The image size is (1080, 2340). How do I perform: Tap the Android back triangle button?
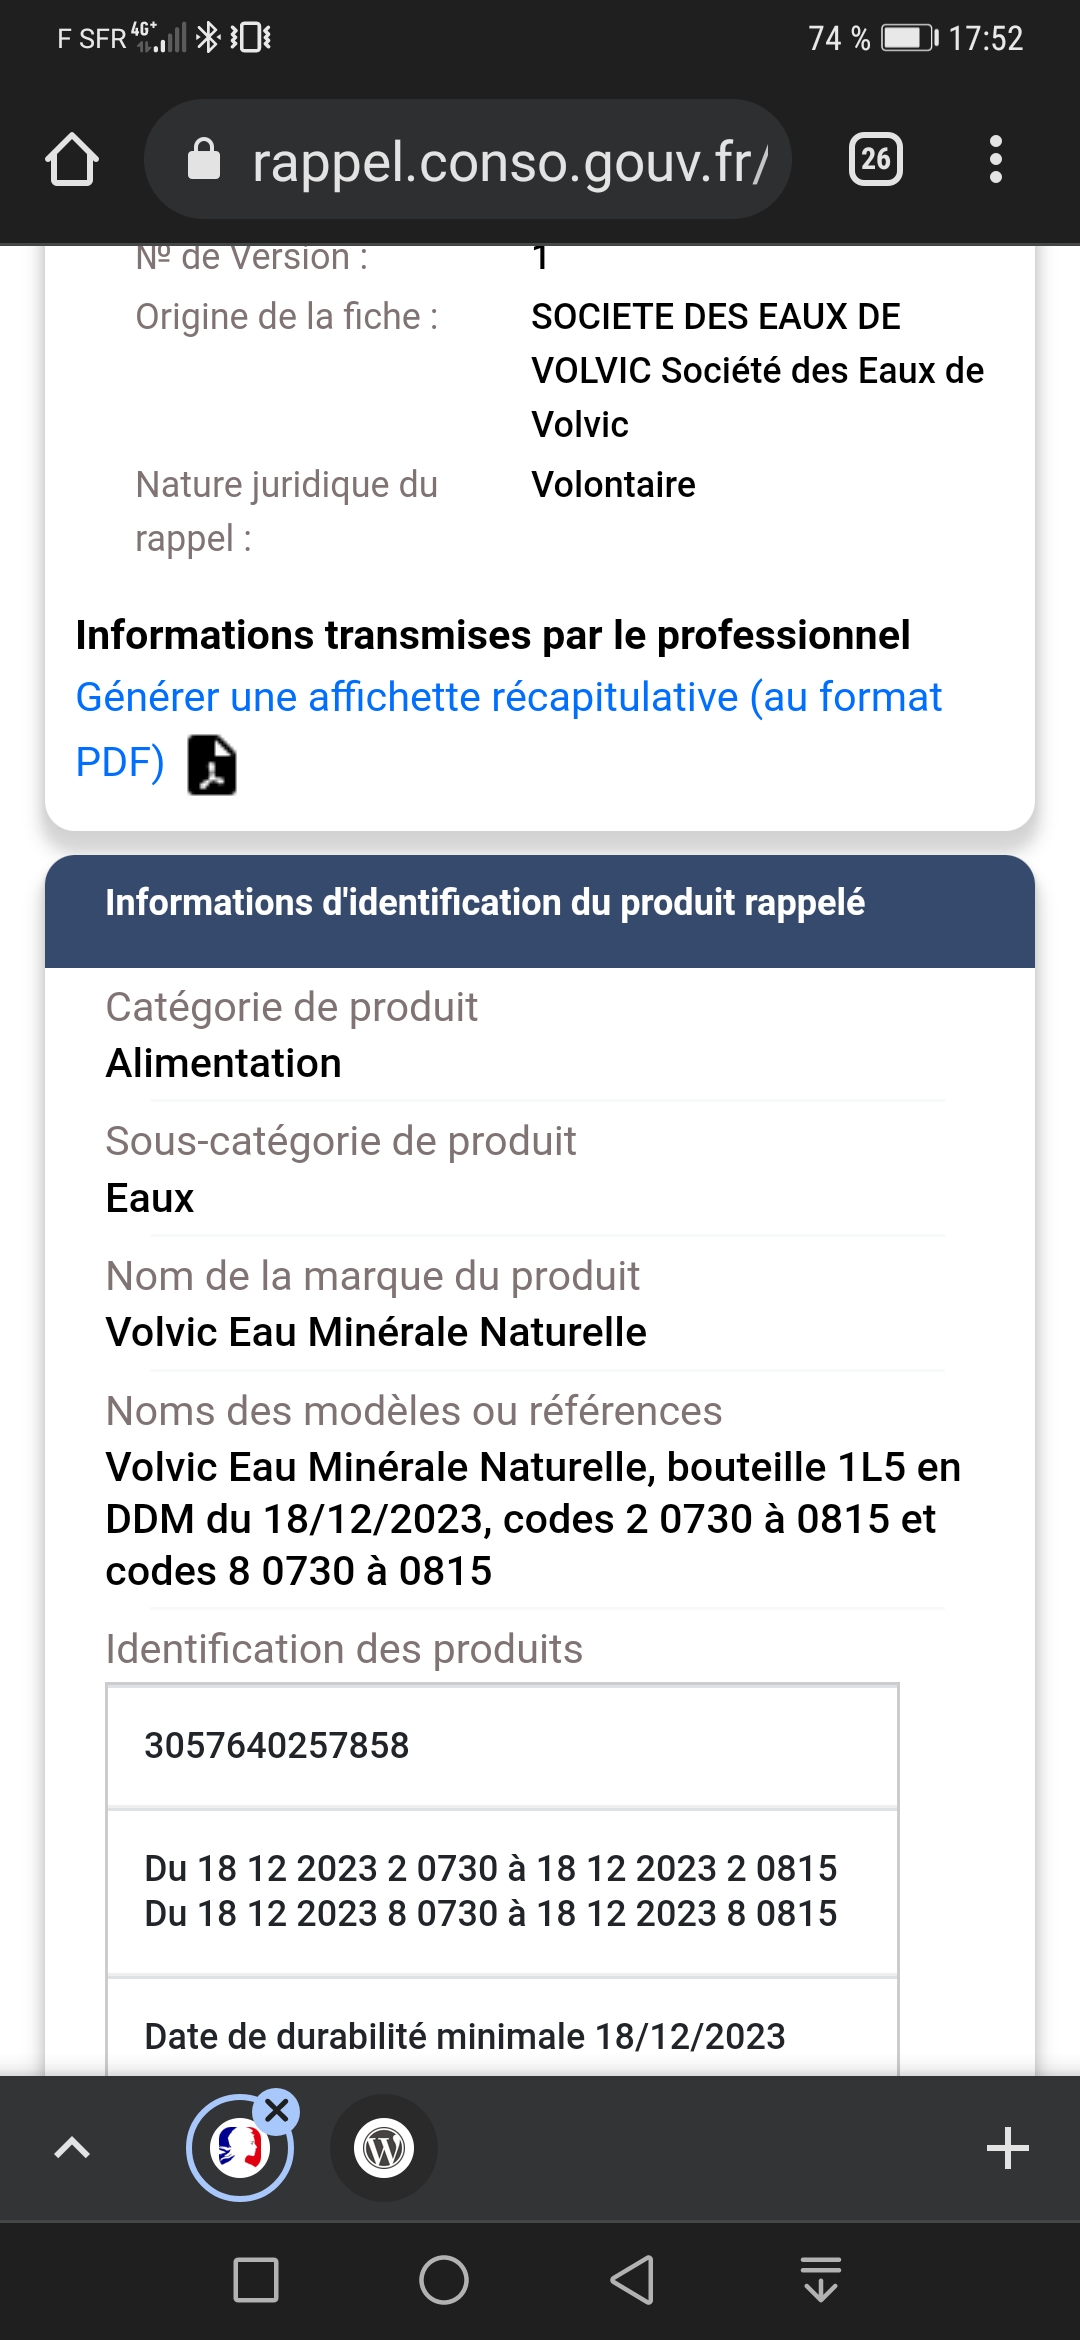[632, 2280]
